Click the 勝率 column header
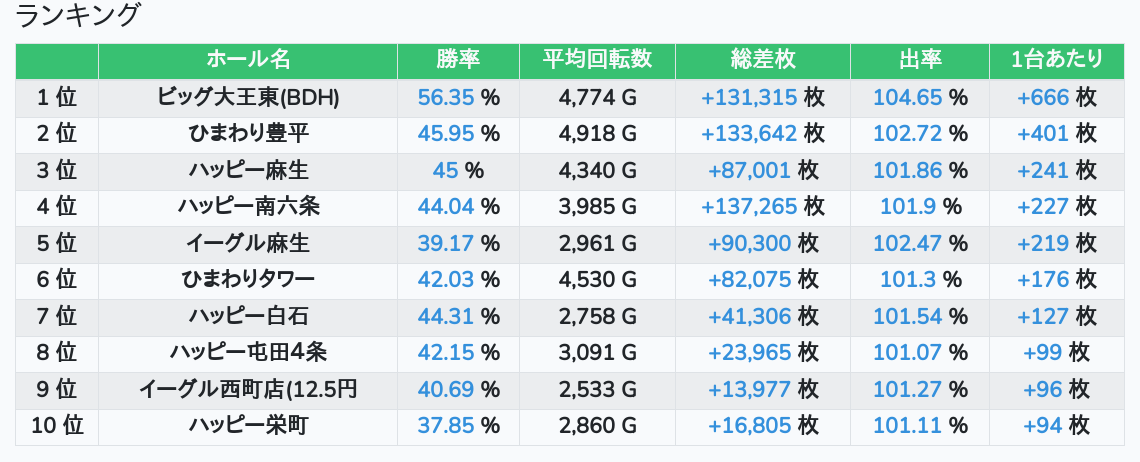Screen dimensions: 1140x462 coord(458,60)
